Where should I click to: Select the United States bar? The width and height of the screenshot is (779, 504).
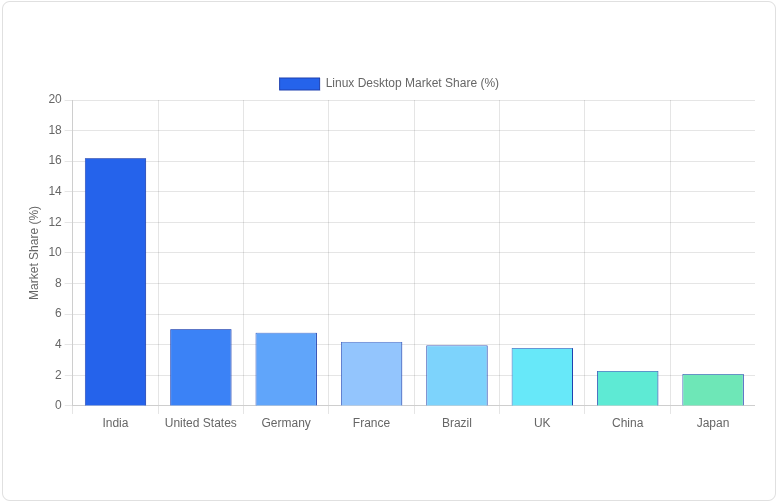tap(201, 367)
